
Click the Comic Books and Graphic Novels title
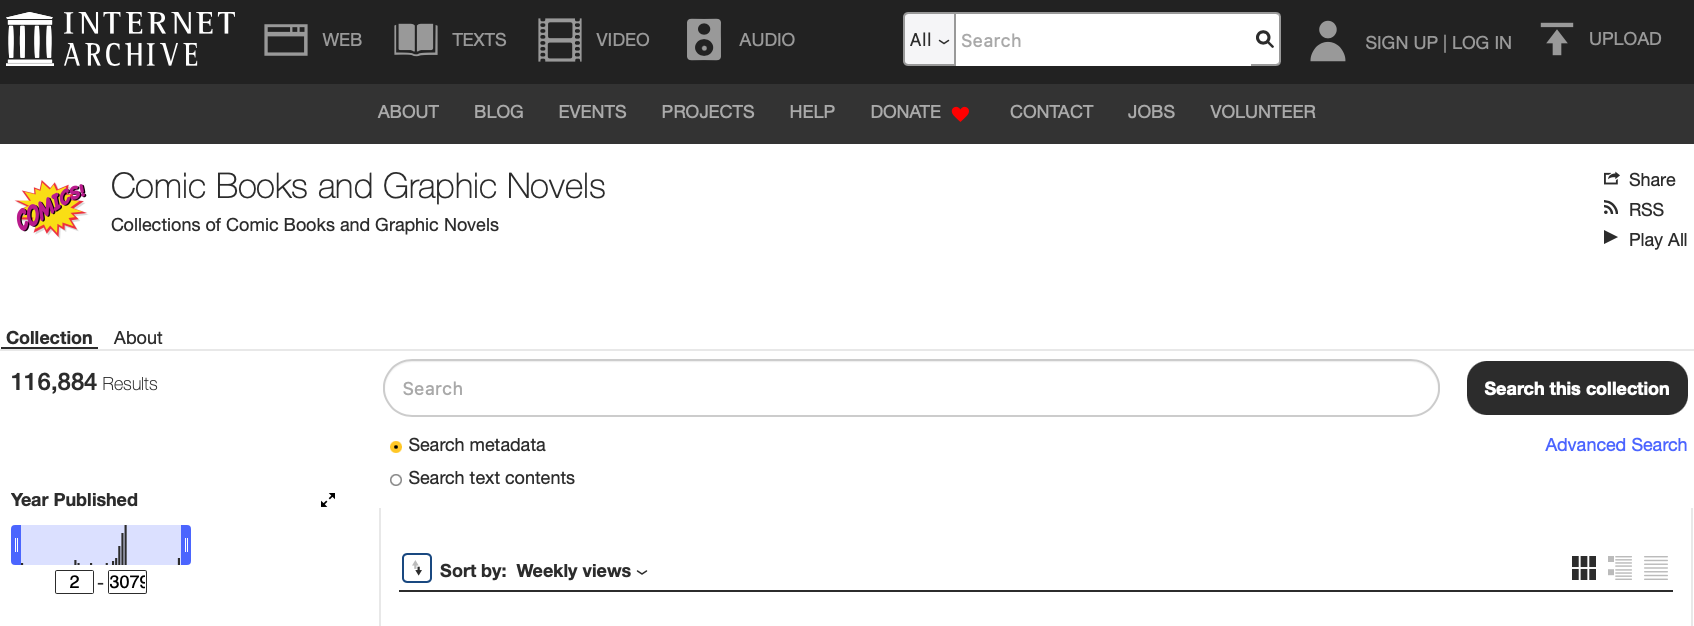pos(358,186)
